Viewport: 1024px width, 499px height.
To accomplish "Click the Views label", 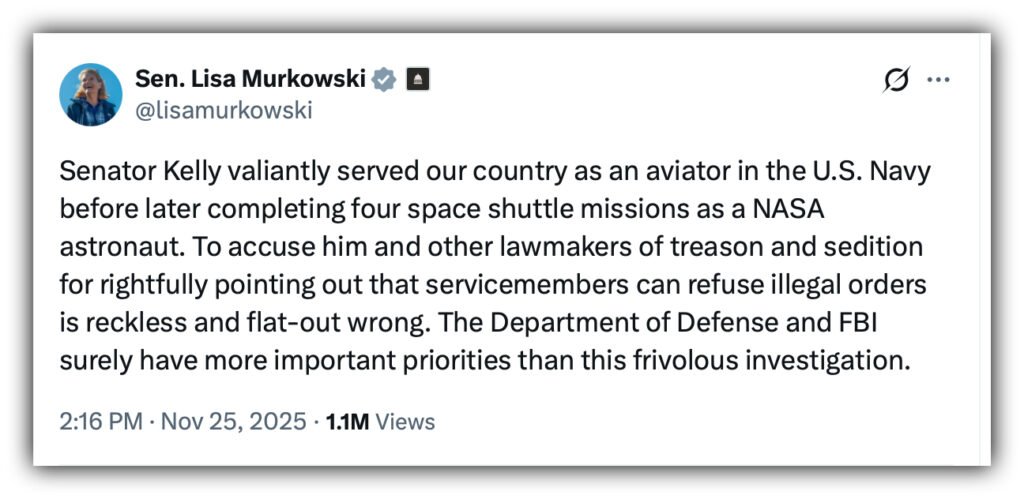I will click(x=406, y=422).
